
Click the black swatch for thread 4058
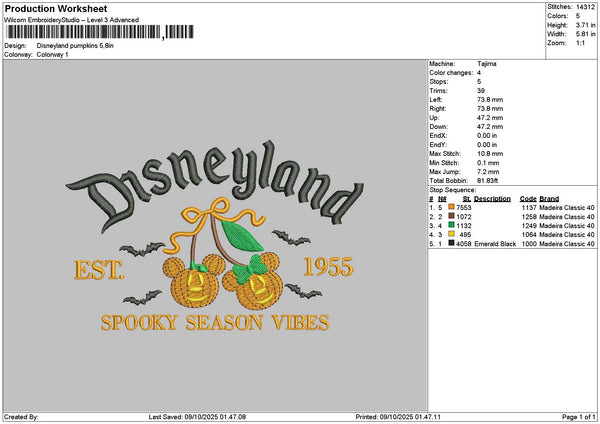452,243
